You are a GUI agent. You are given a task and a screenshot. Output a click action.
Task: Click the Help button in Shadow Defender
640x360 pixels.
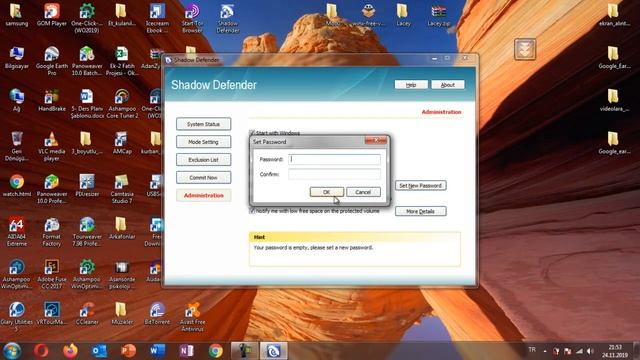(411, 84)
